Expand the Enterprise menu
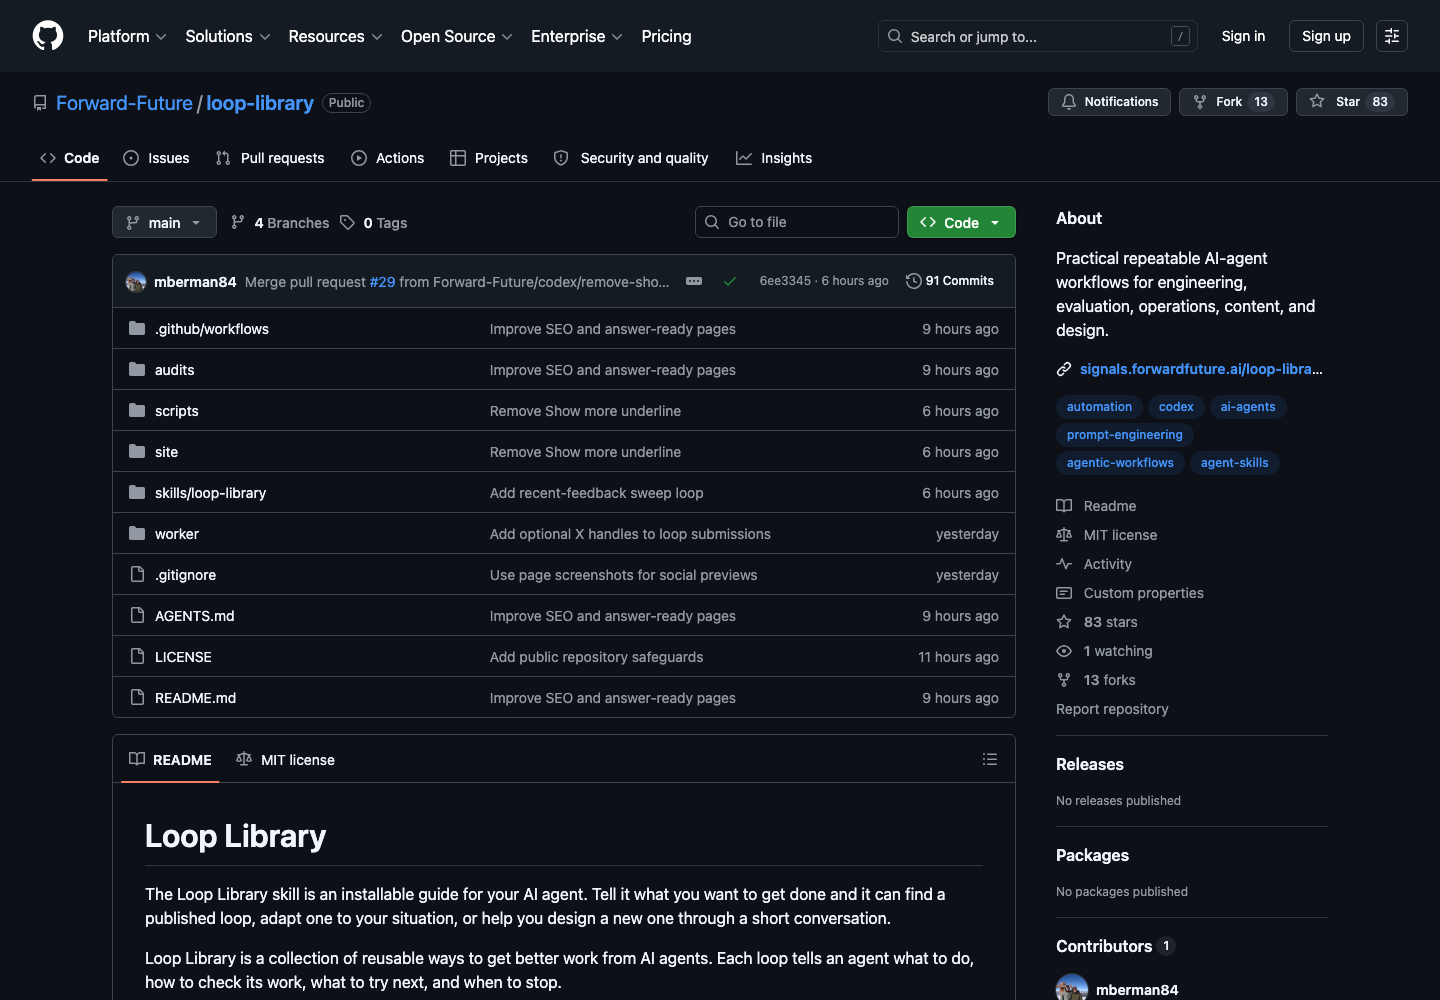 576,36
